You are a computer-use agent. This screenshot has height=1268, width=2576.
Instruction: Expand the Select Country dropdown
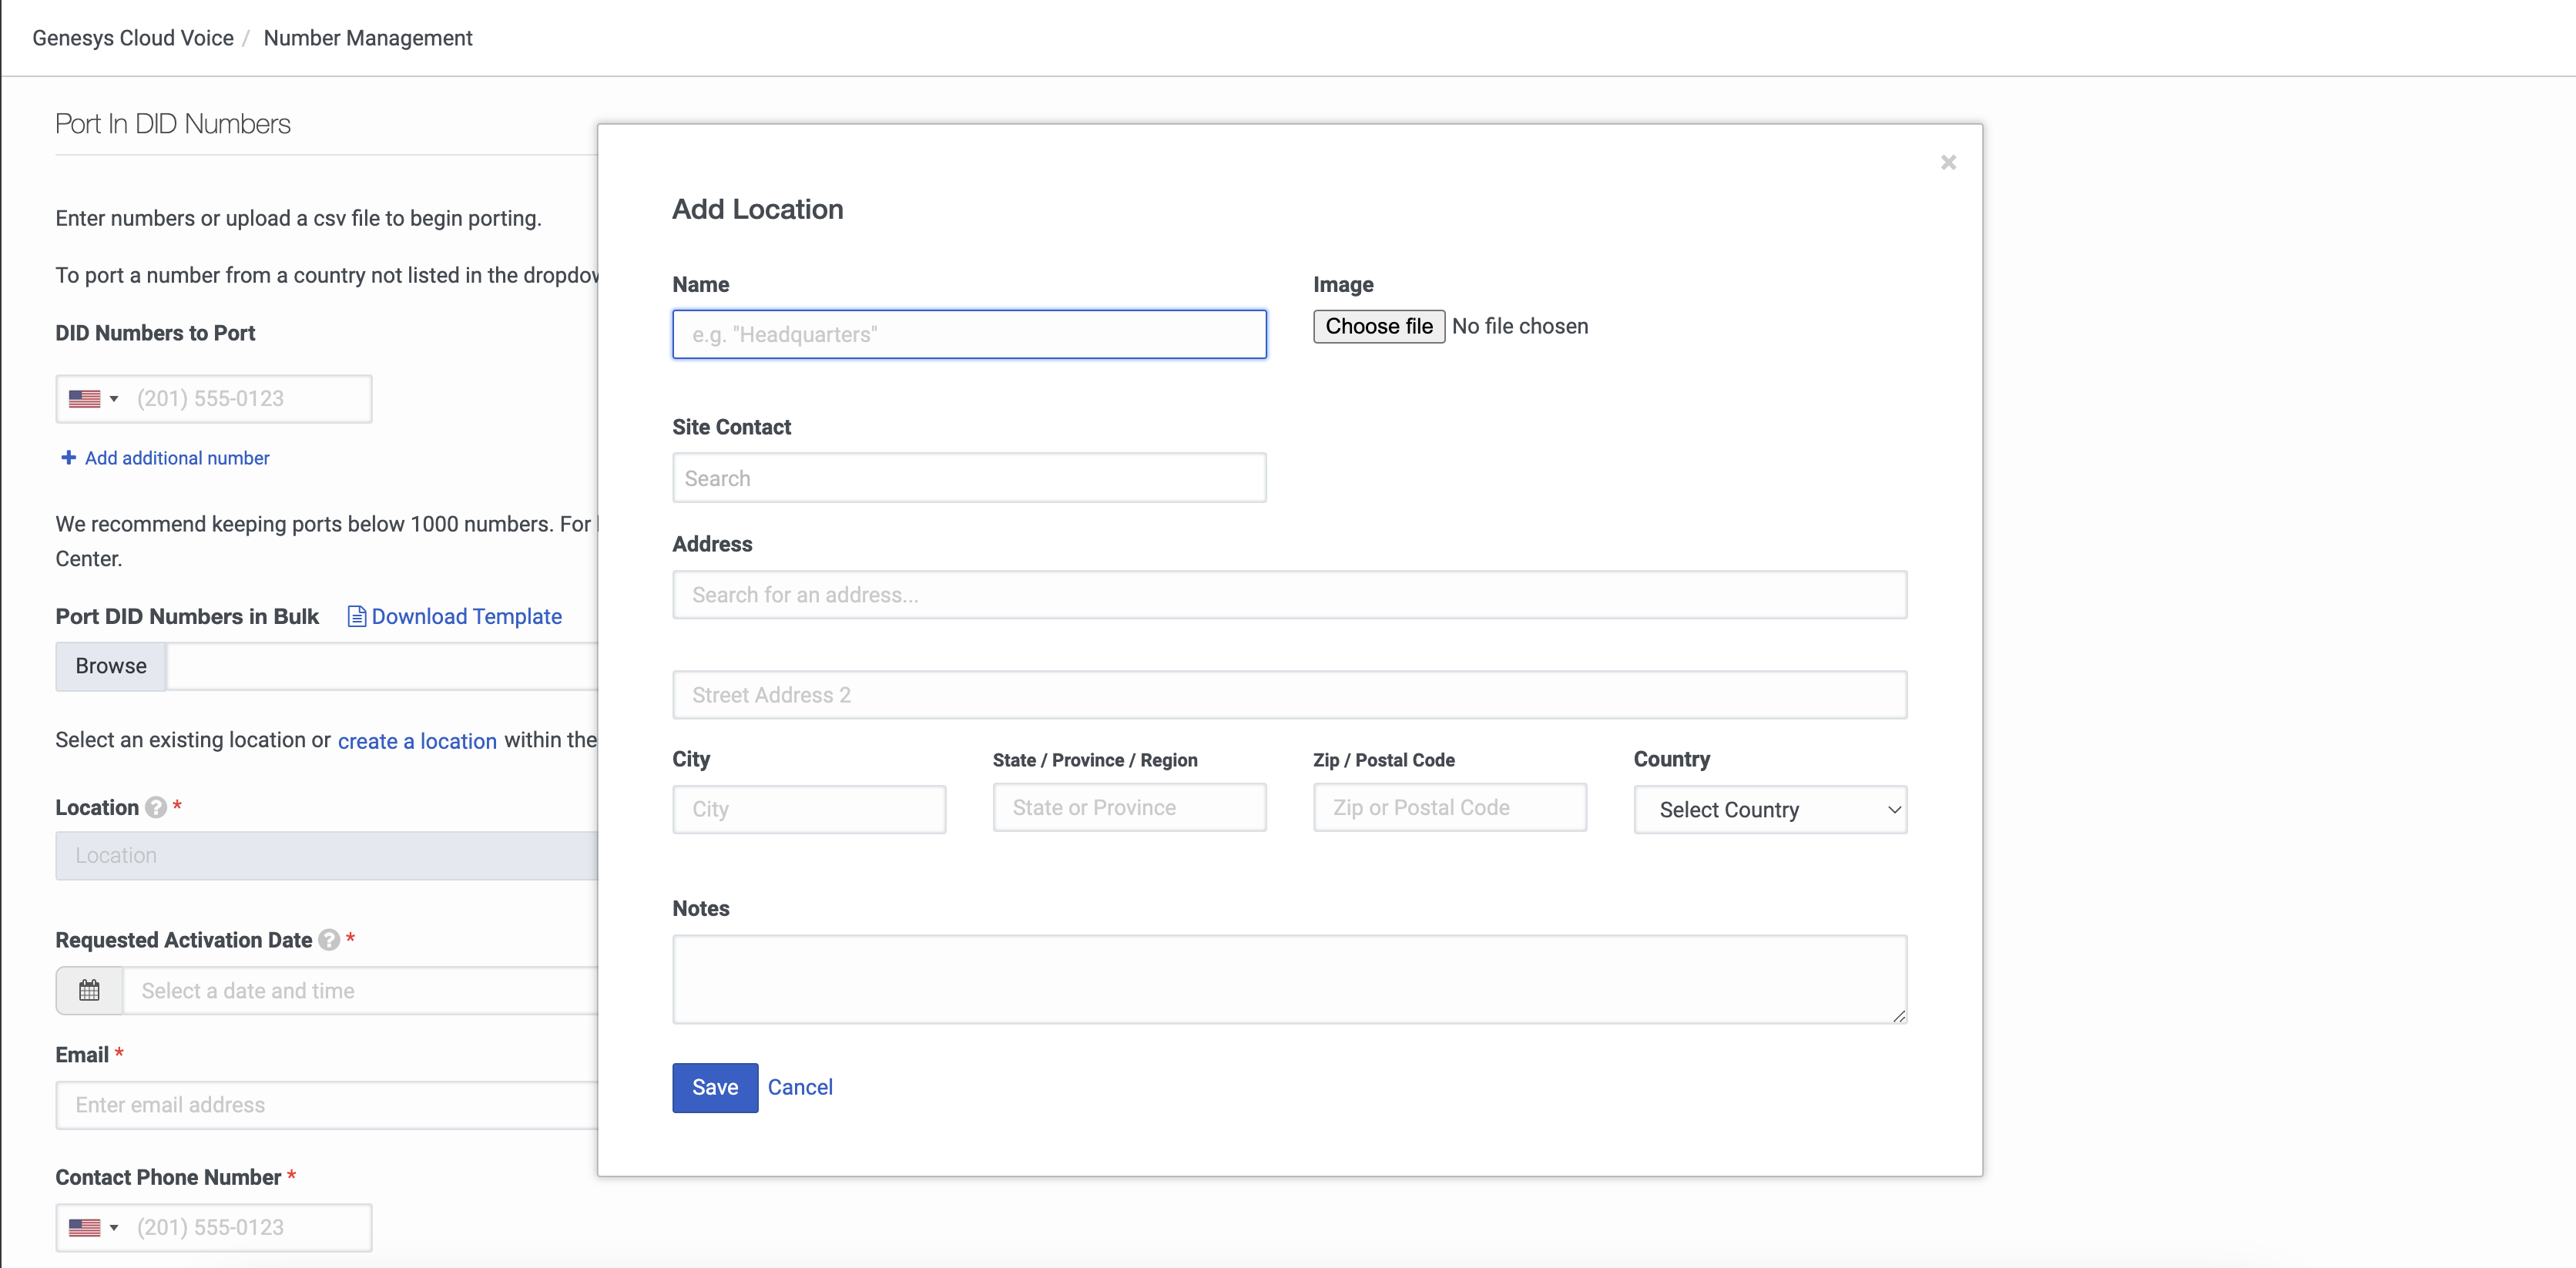[x=1769, y=809]
